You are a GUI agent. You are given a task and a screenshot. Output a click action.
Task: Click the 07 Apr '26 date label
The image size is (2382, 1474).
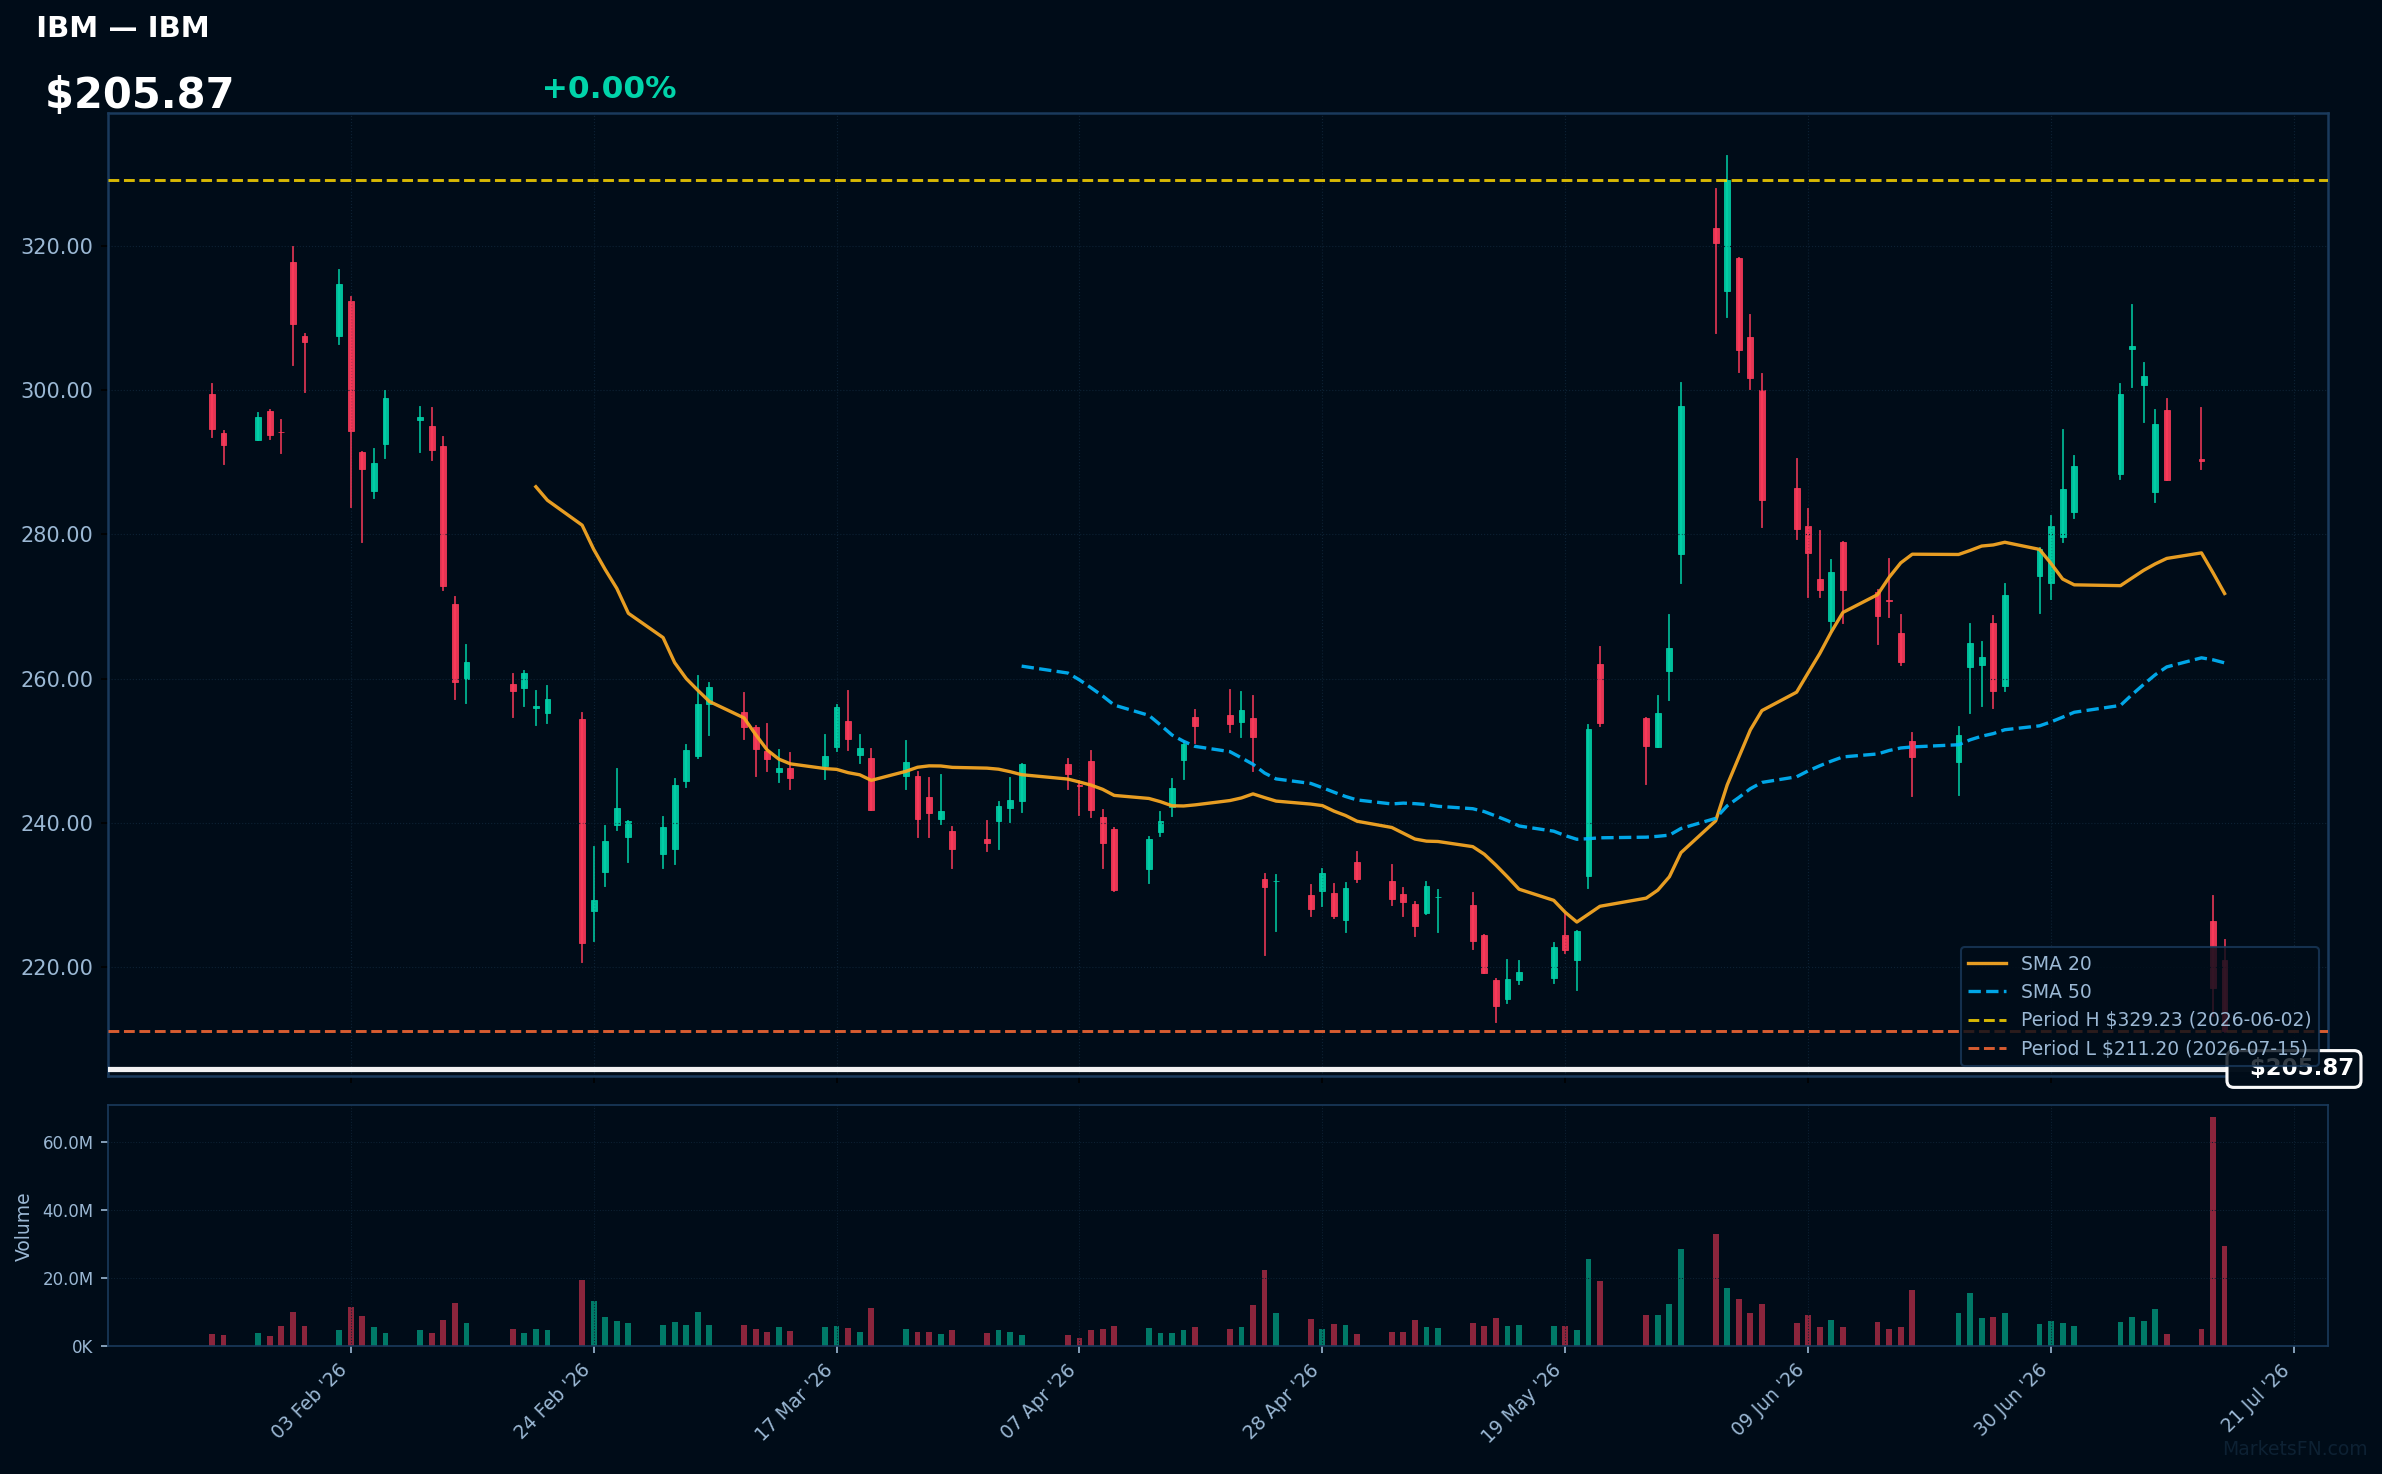1038,1400
